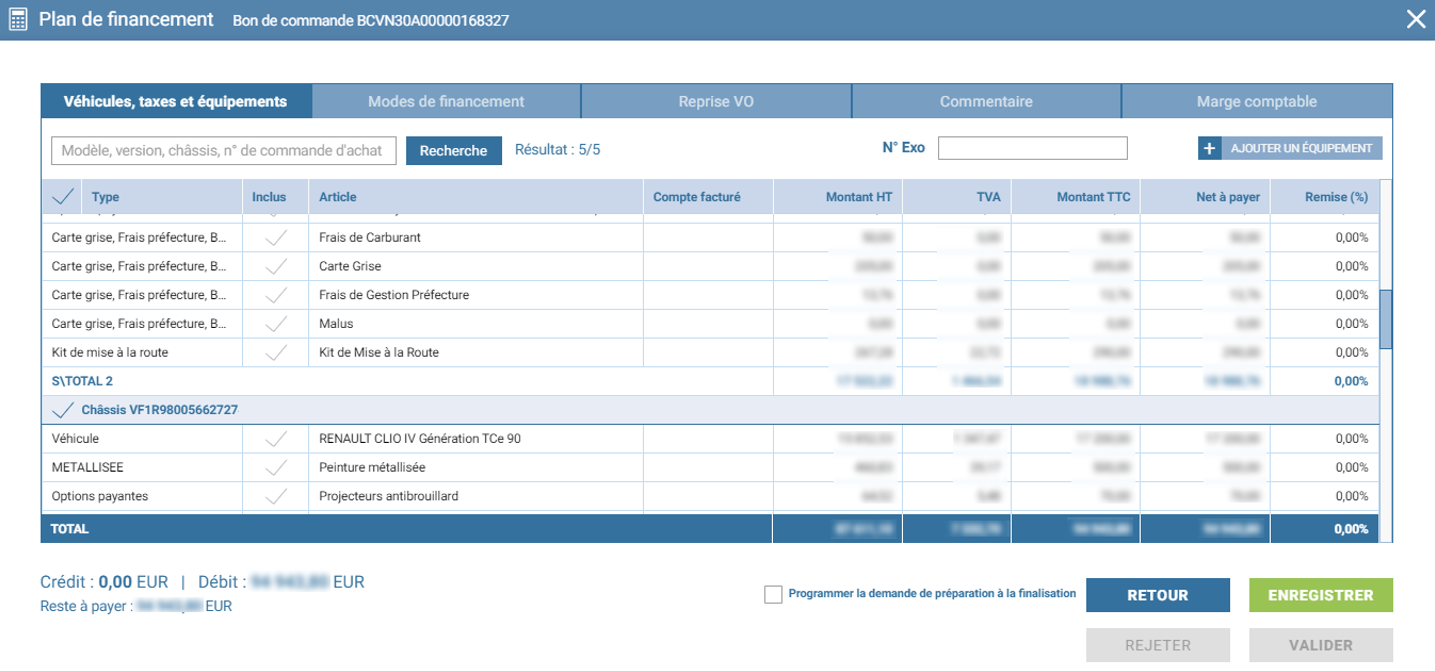Click the Crédit : 0,00 EUR amount
The image size is (1435, 671).
coord(104,582)
